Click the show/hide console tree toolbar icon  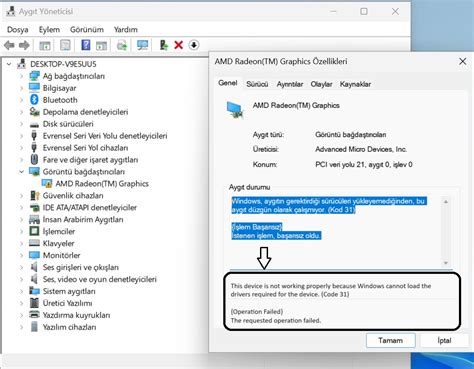[x=45, y=45]
